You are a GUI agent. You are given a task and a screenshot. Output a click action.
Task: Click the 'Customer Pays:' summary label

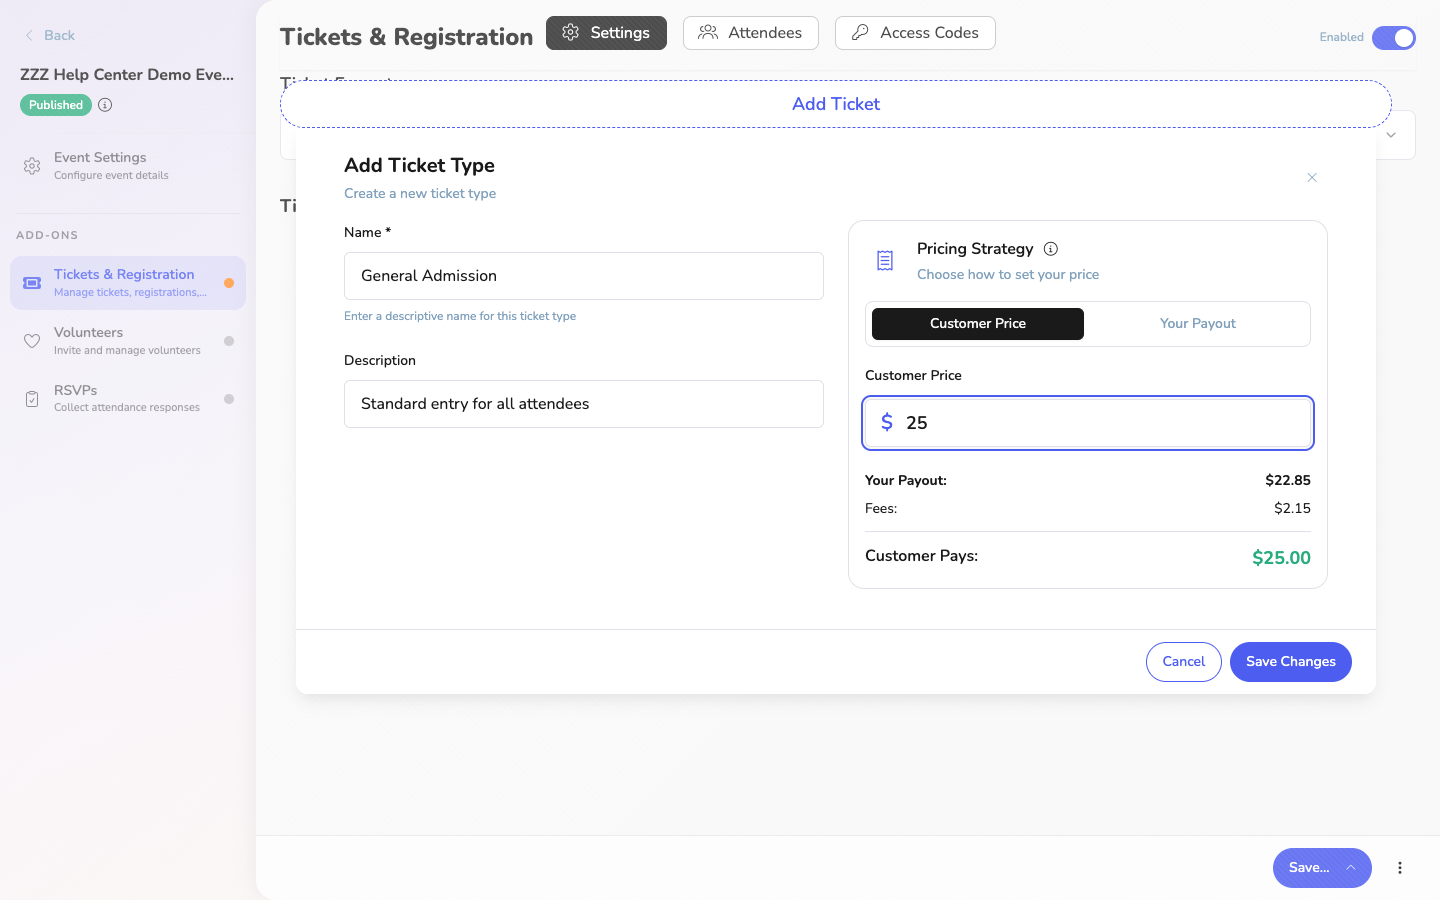tap(921, 556)
